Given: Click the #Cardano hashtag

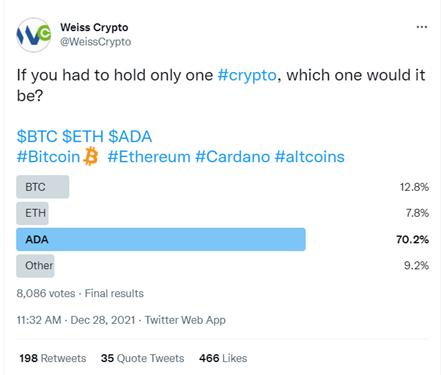Looking at the screenshot, I should tap(233, 157).
